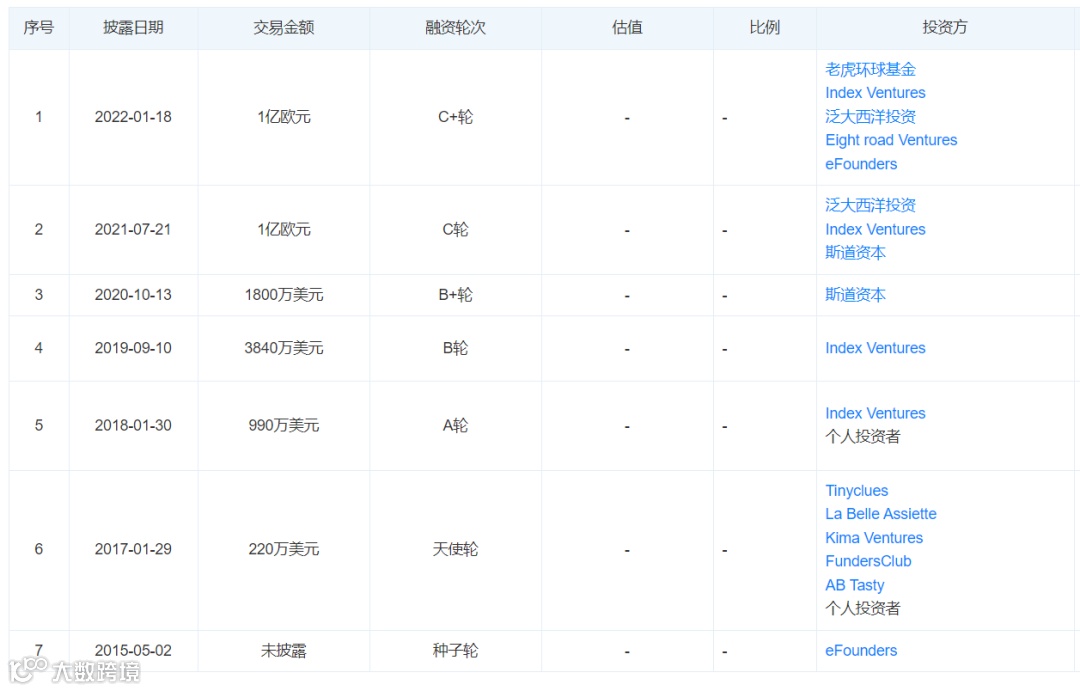Click the 投资方 column header

[944, 28]
